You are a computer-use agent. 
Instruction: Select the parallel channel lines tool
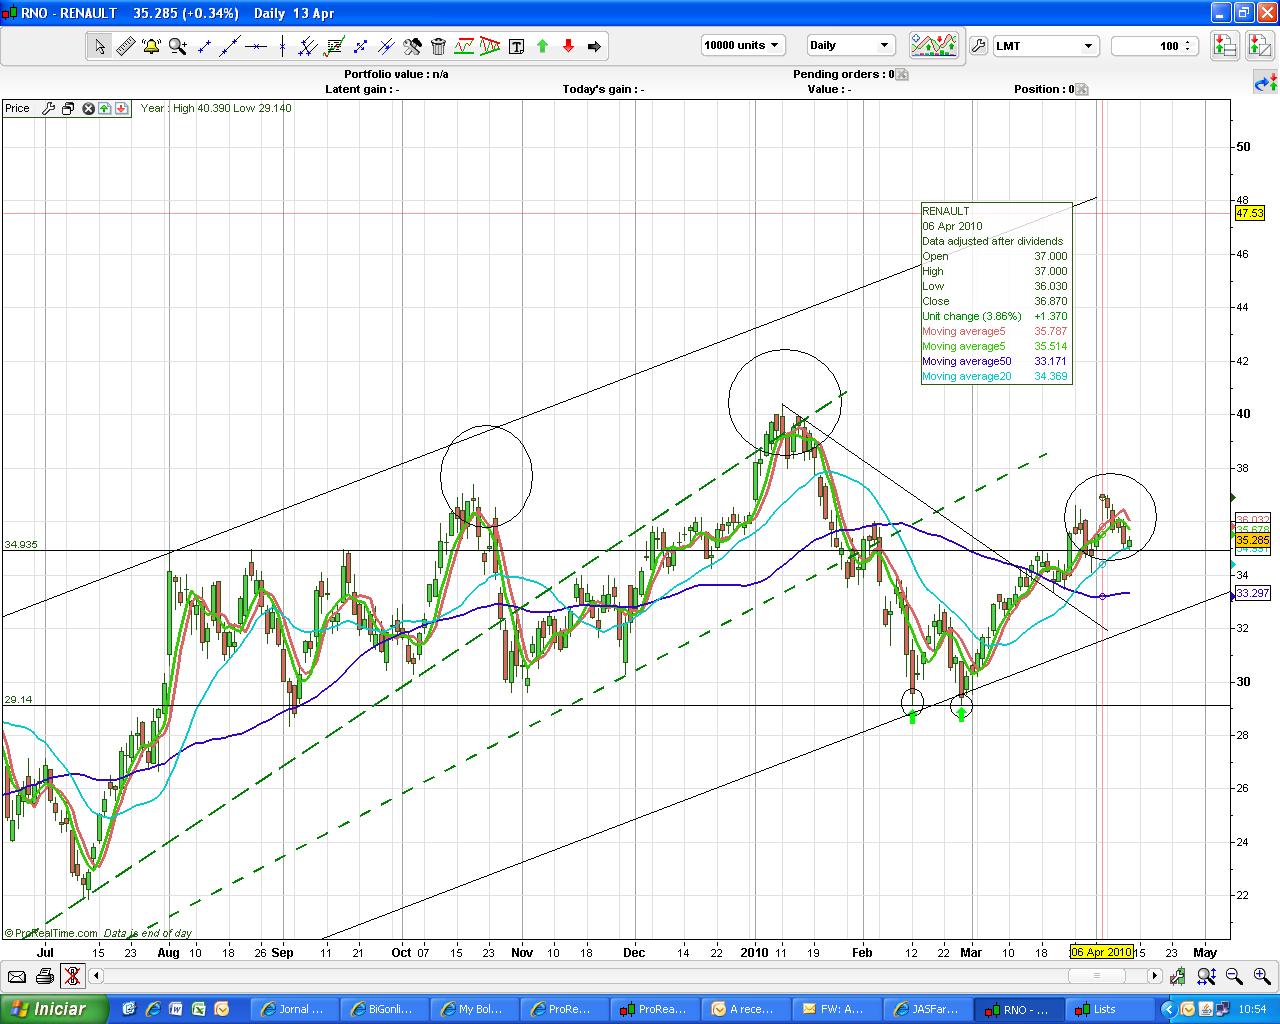[x=308, y=46]
